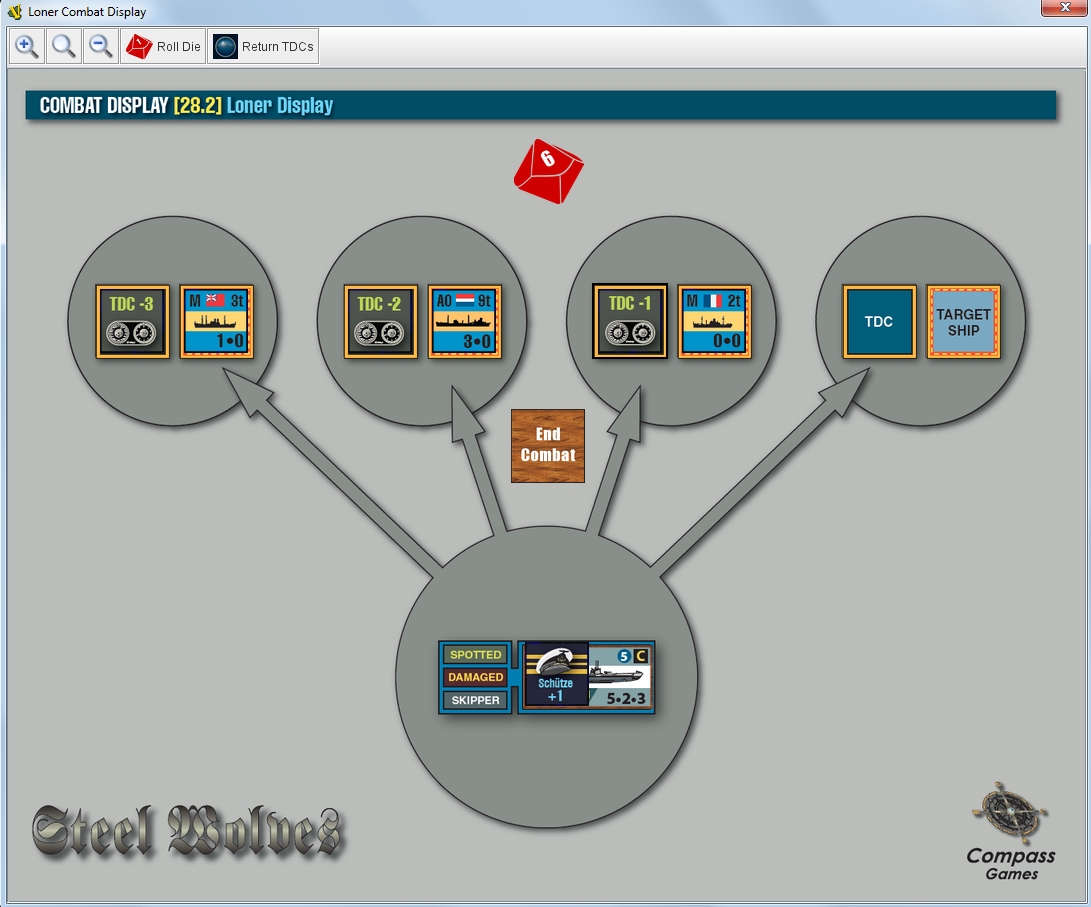Toggle the SKIPPER status marker
The image size is (1091, 907).
[x=475, y=700]
